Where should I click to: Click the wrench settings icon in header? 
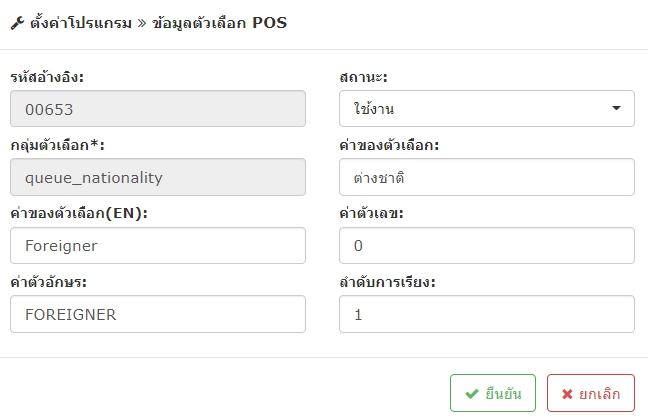[x=17, y=23]
